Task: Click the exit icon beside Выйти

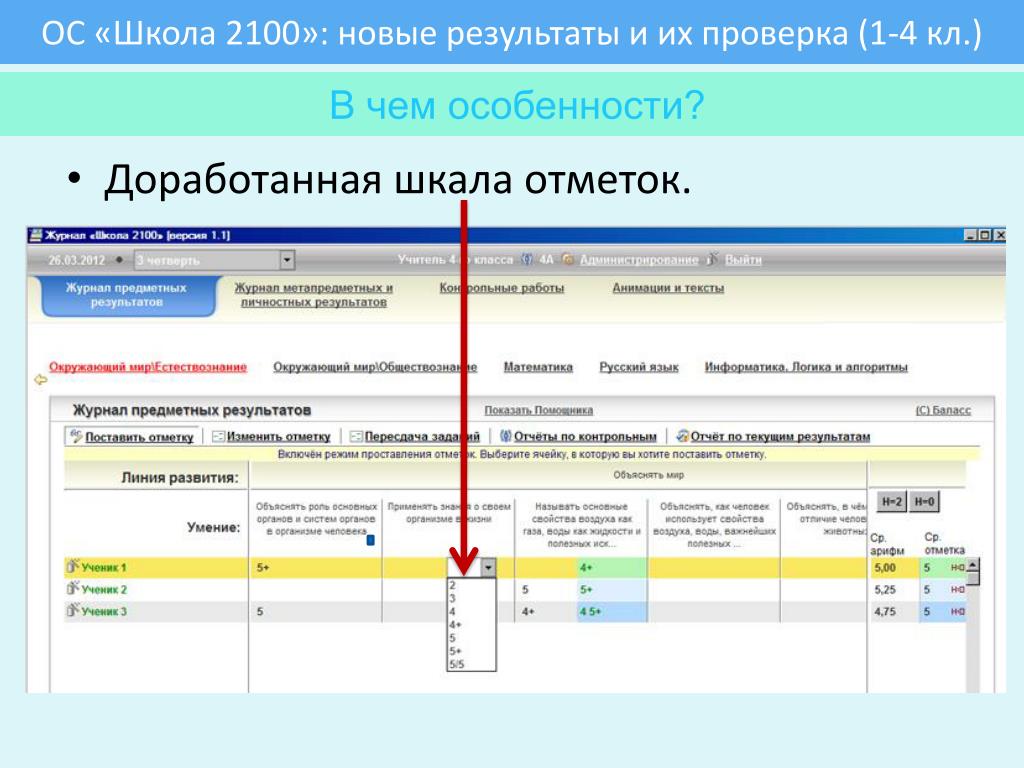Action: point(712,259)
